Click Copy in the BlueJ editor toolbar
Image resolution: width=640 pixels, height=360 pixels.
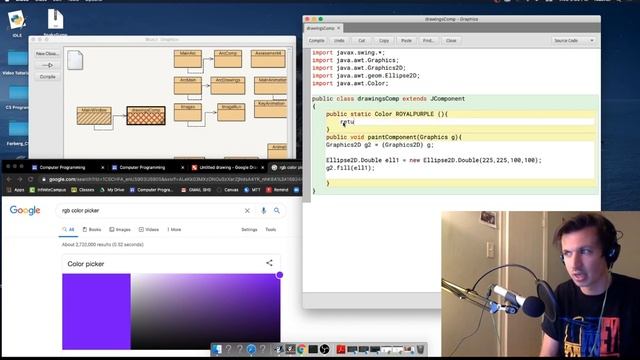coord(384,40)
